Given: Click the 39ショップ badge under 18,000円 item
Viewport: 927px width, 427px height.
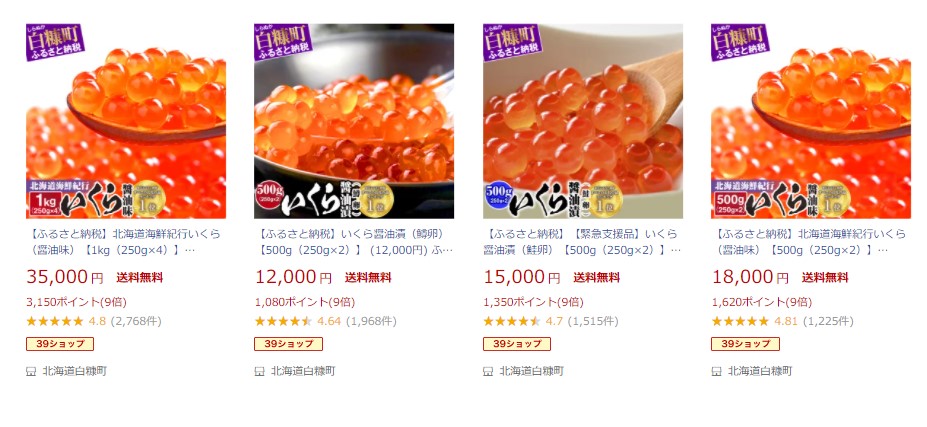Looking at the screenshot, I should (x=746, y=344).
